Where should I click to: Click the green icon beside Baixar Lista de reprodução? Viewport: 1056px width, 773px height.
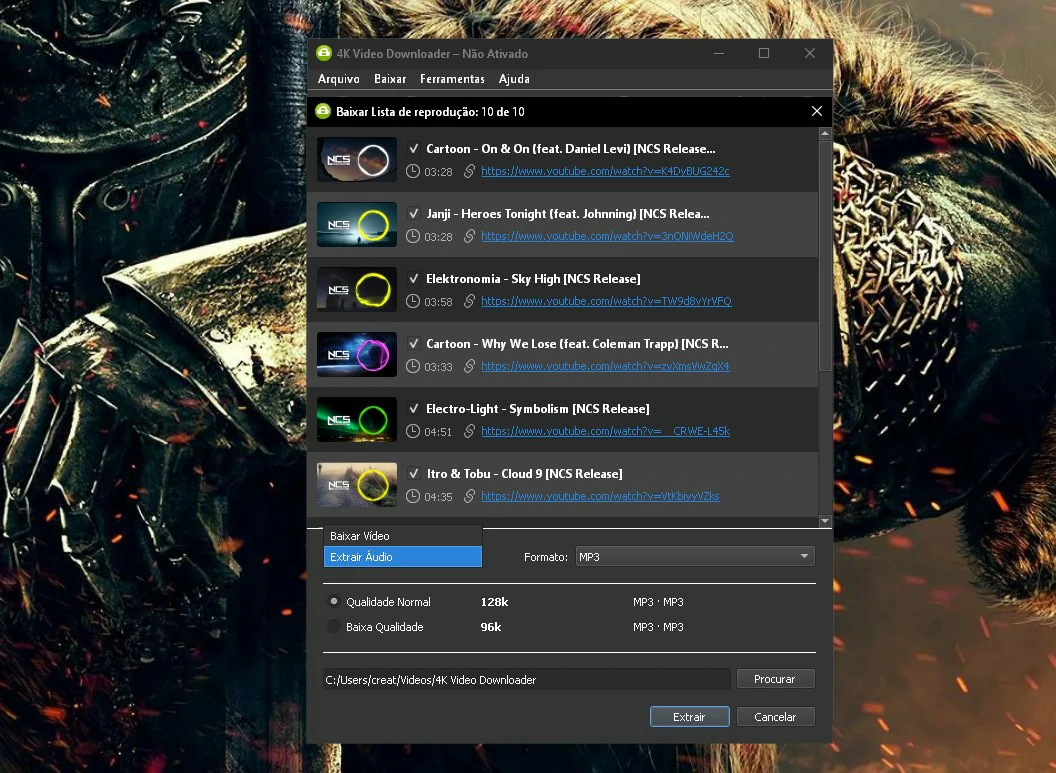[x=323, y=111]
